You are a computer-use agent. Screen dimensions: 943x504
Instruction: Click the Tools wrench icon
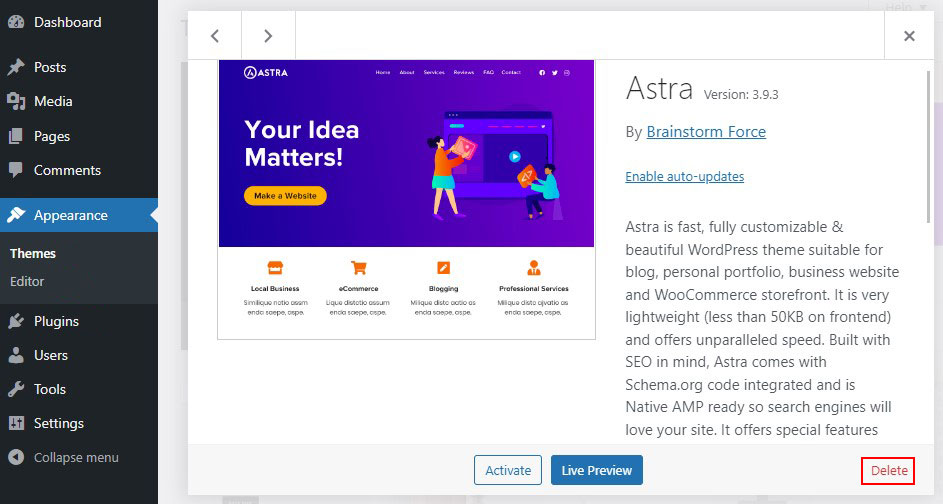click(x=16, y=389)
